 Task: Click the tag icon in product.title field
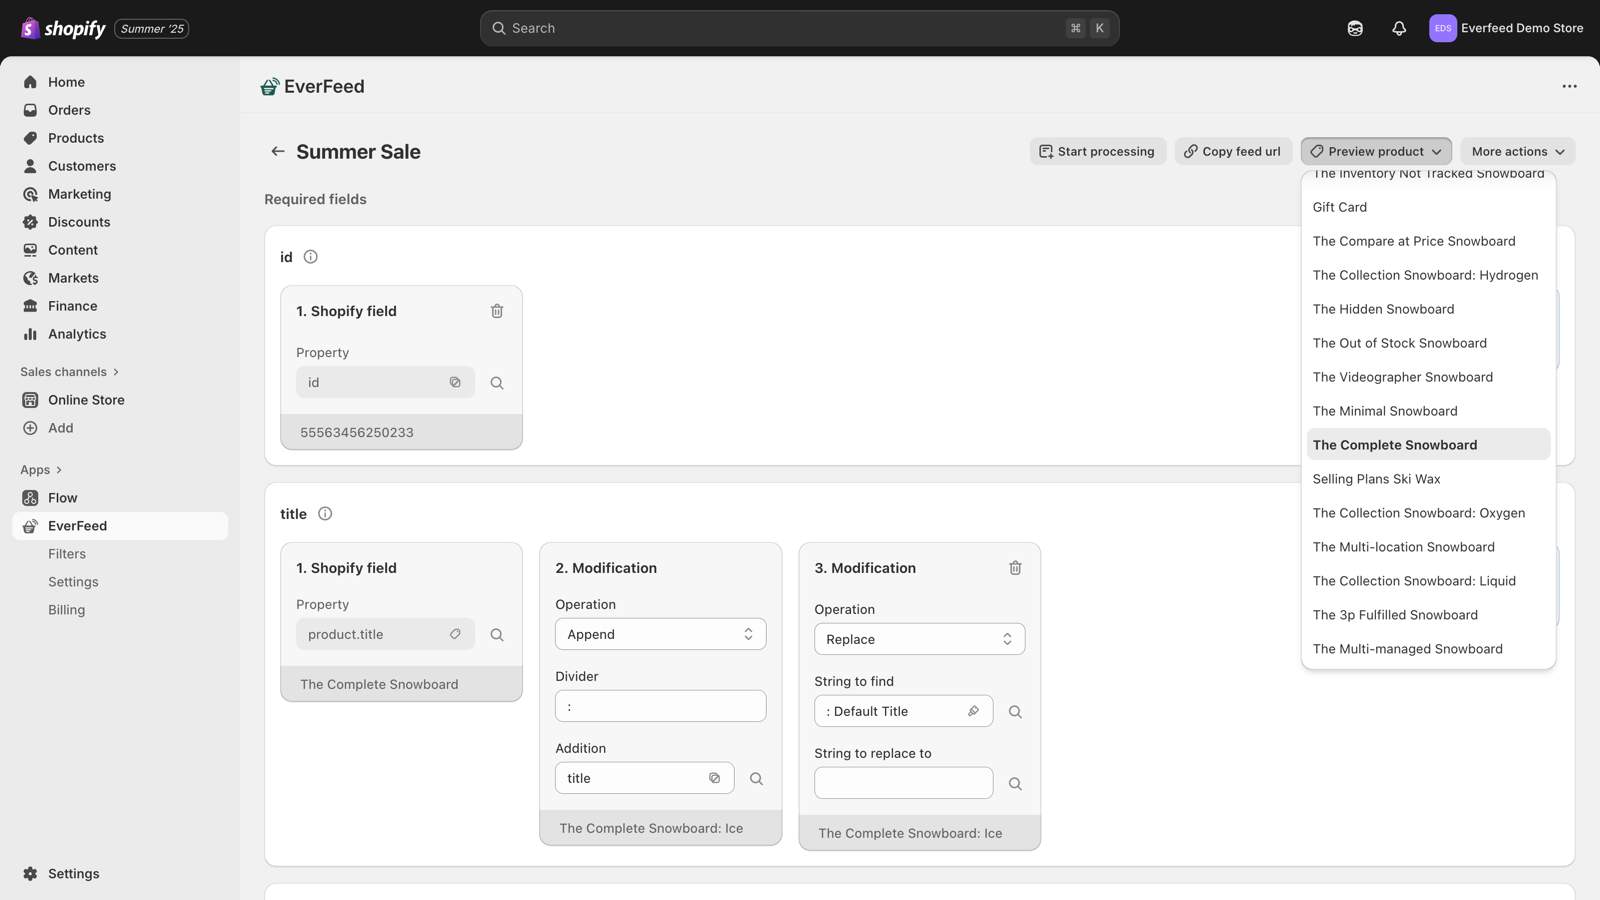tap(455, 634)
